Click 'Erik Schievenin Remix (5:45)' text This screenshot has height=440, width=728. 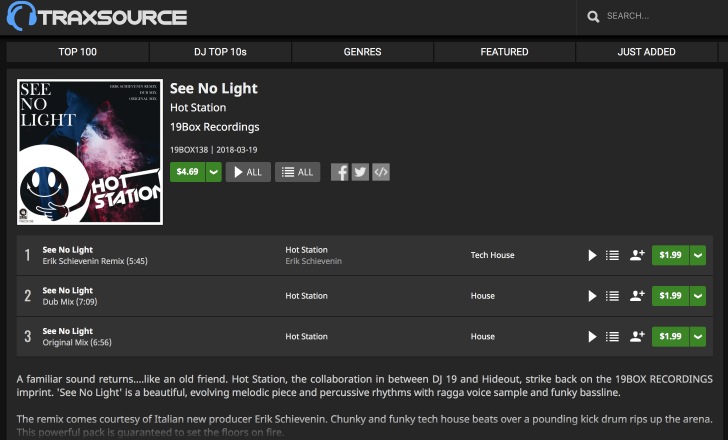(x=95, y=261)
